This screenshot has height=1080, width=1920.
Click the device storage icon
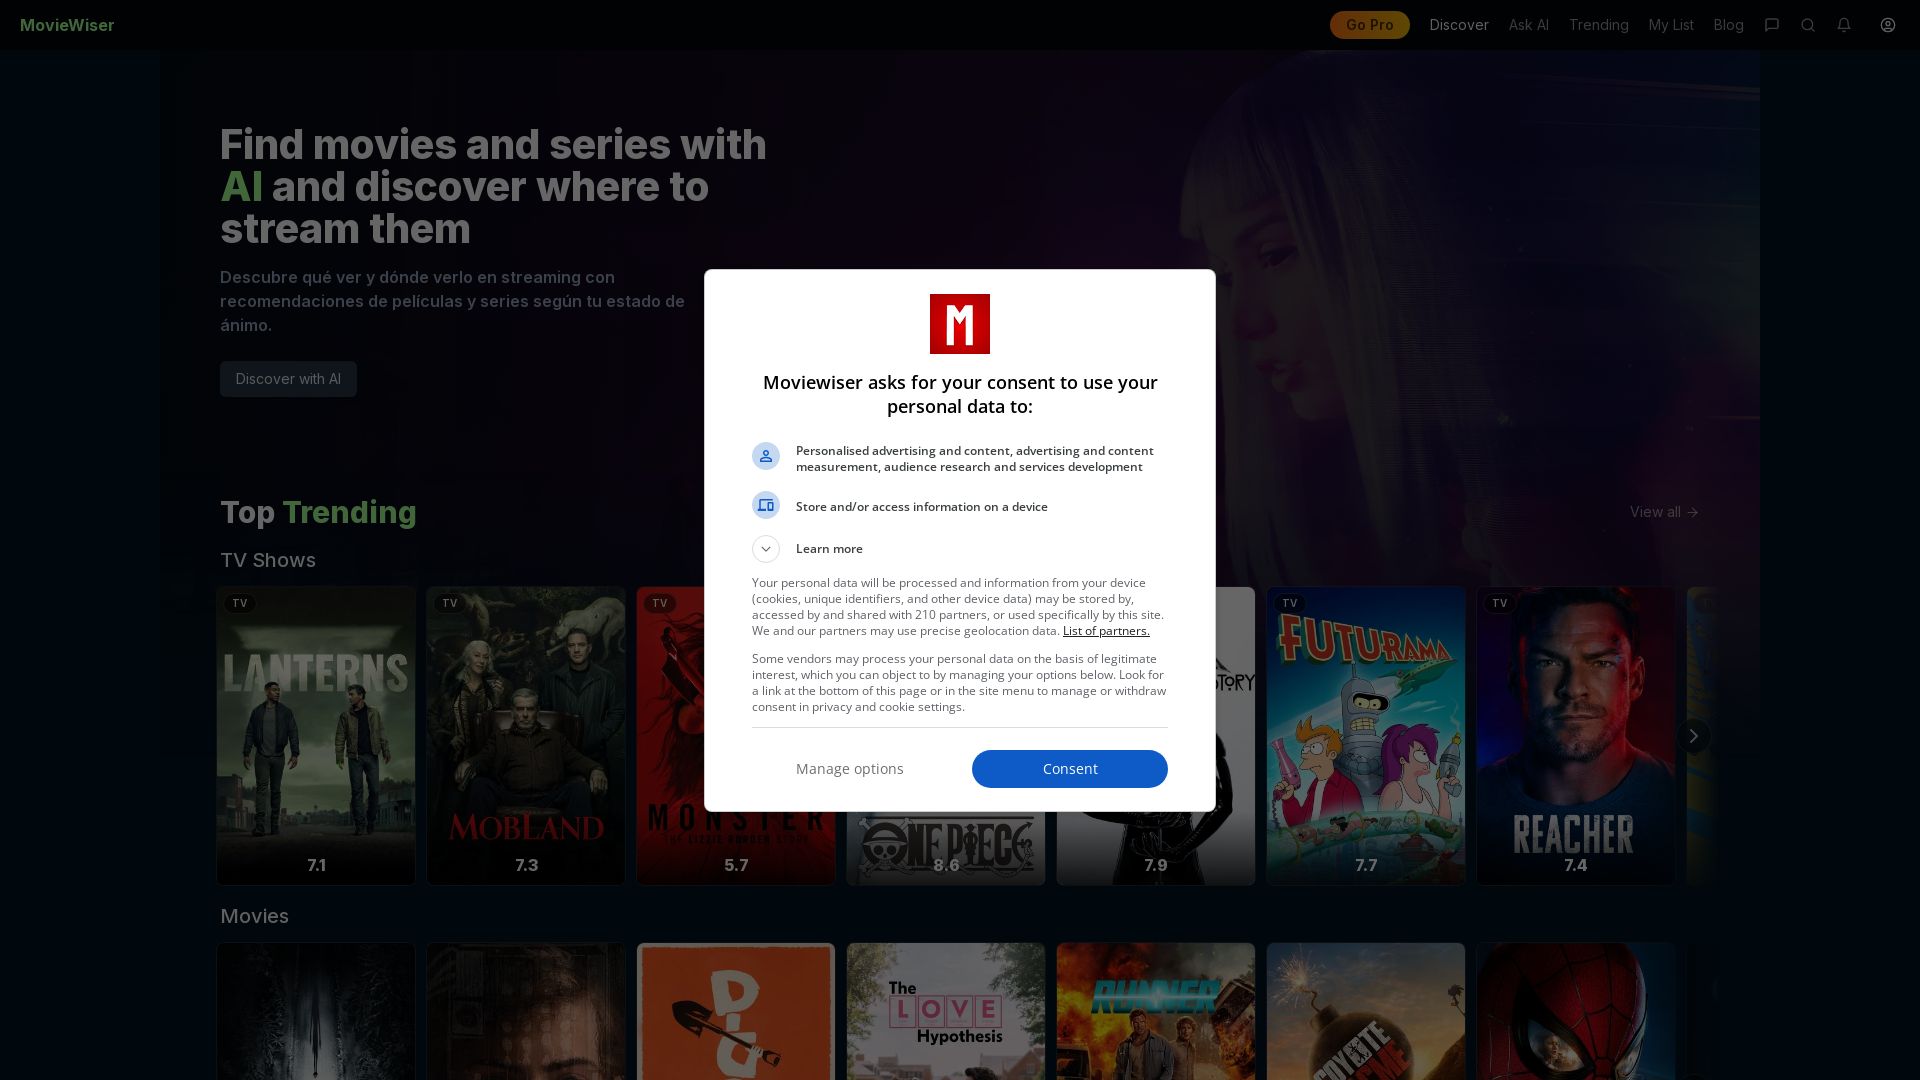pos(766,505)
